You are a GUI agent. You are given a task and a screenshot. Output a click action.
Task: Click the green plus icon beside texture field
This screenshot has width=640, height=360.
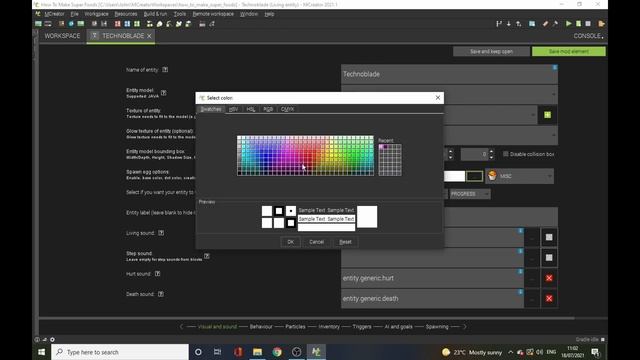click(x=547, y=115)
